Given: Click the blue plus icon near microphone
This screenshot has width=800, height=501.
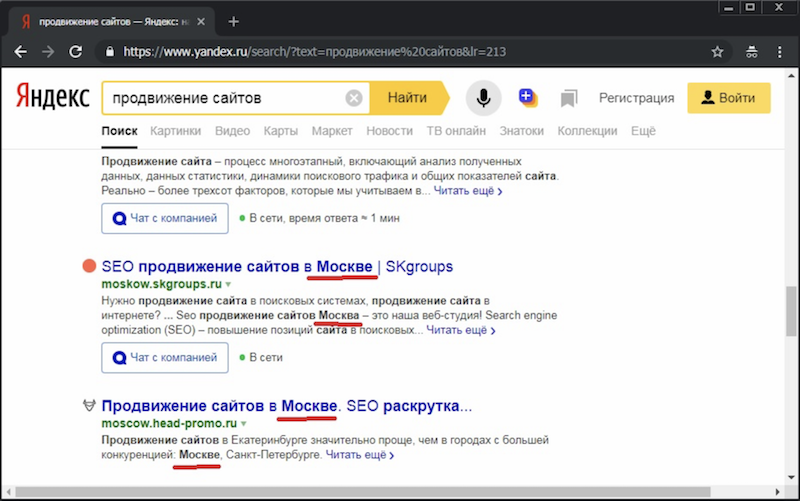Looking at the screenshot, I should pyautogui.click(x=528, y=97).
